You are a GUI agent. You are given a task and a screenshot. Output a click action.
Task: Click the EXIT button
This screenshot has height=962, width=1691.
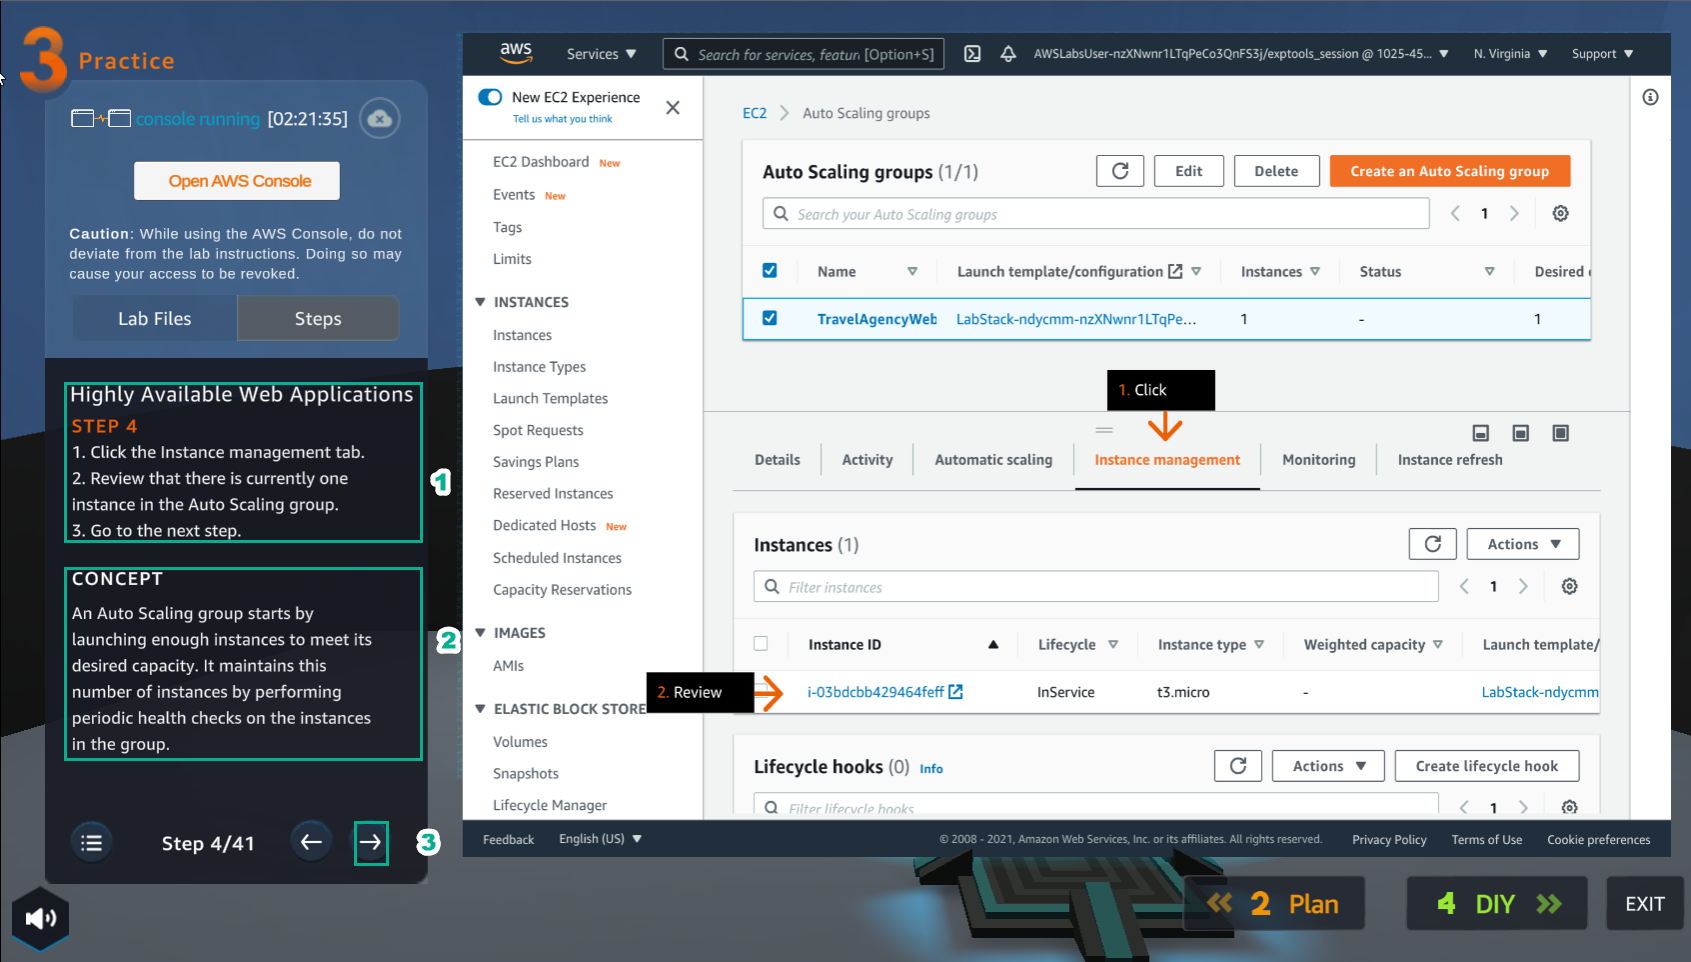(1645, 904)
